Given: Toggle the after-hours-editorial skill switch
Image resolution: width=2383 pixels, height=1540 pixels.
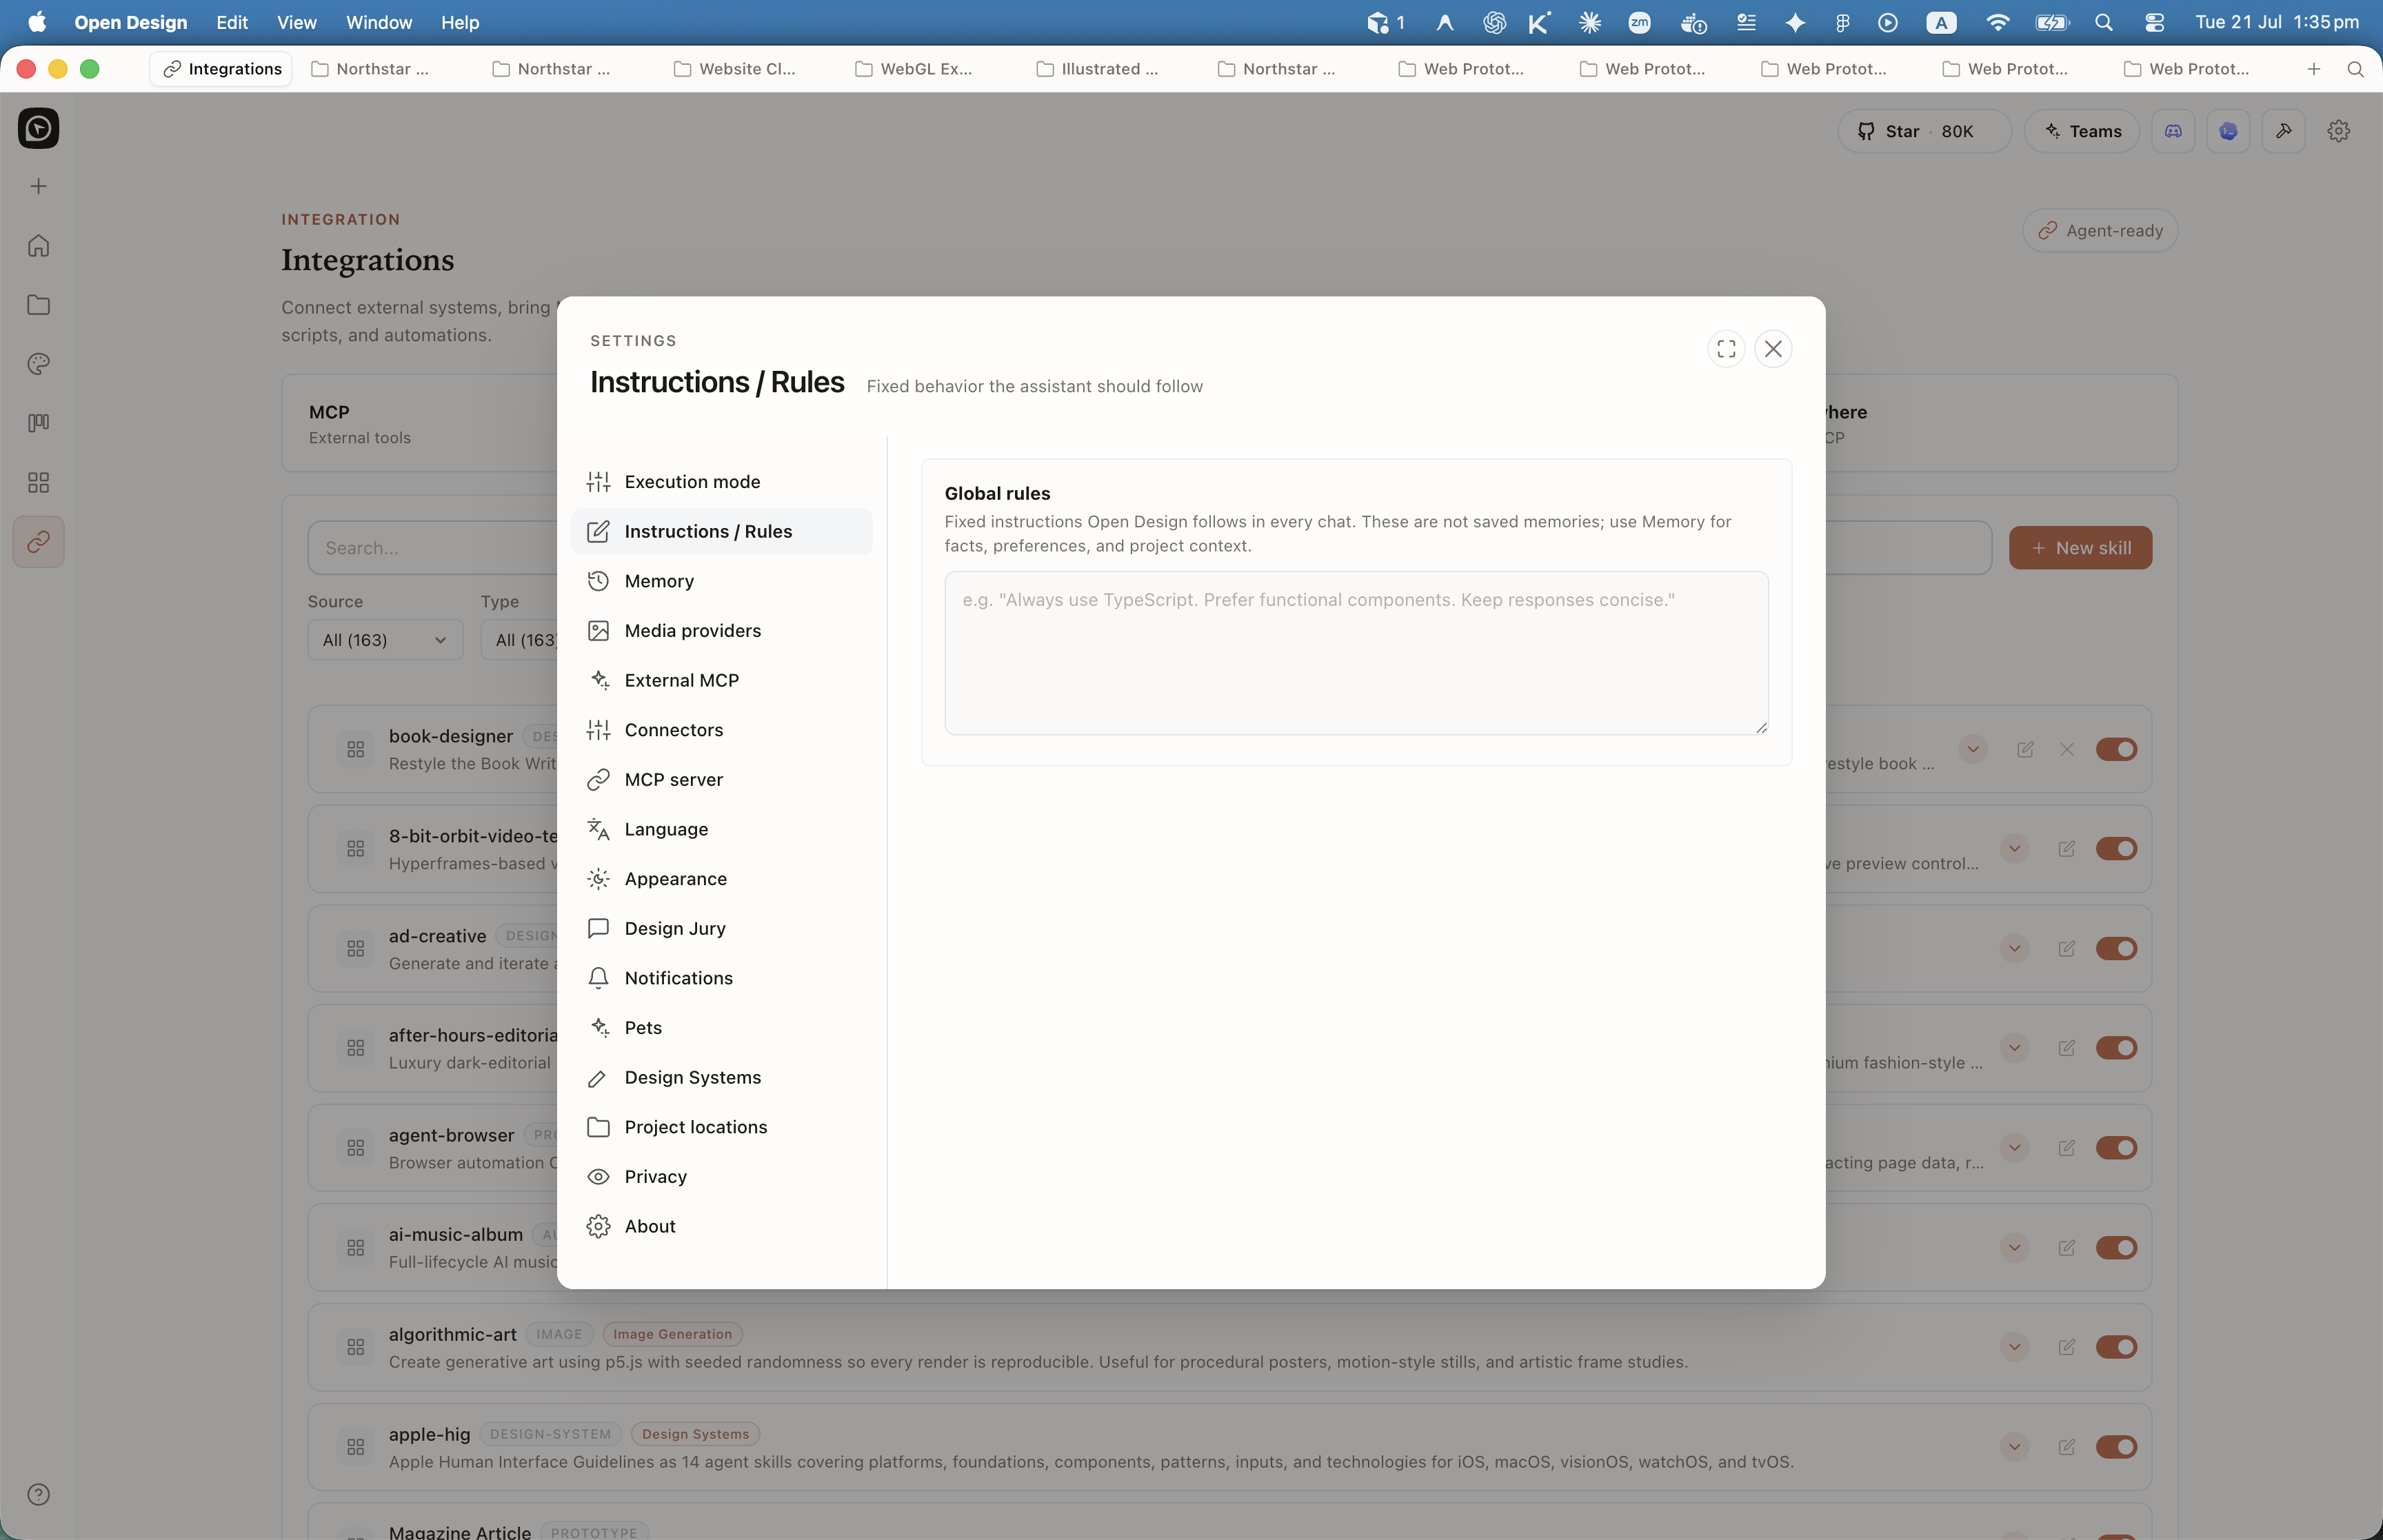Looking at the screenshot, I should coord(2116,1048).
